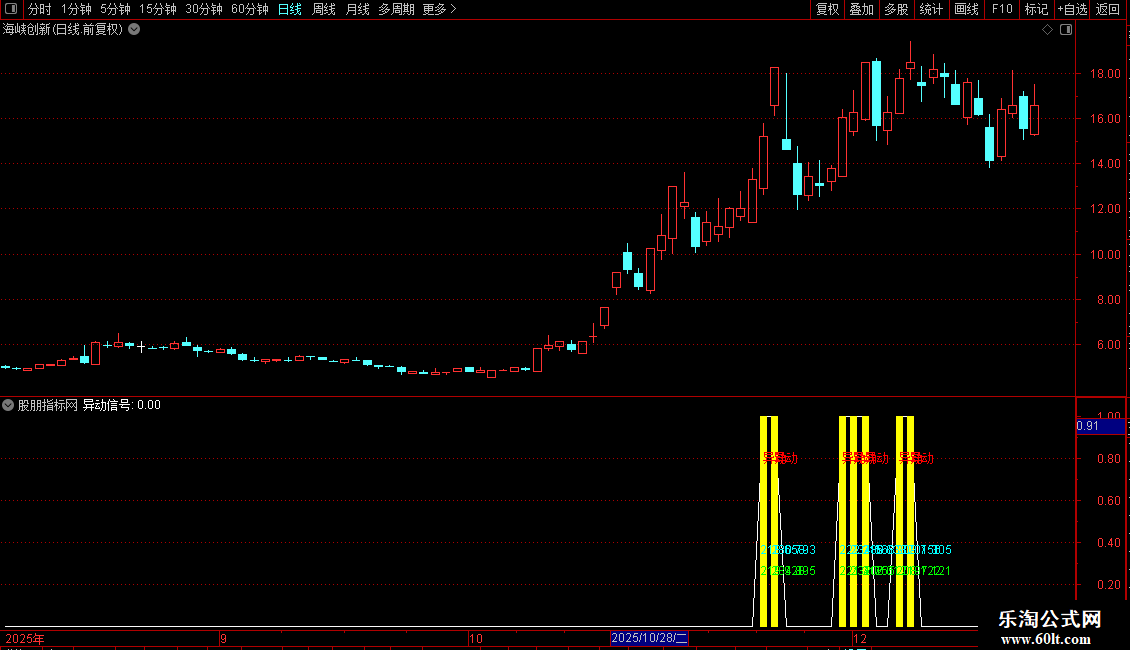This screenshot has height=650, width=1130.
Task: Select the 60分钟 period tab
Action: pos(250,9)
